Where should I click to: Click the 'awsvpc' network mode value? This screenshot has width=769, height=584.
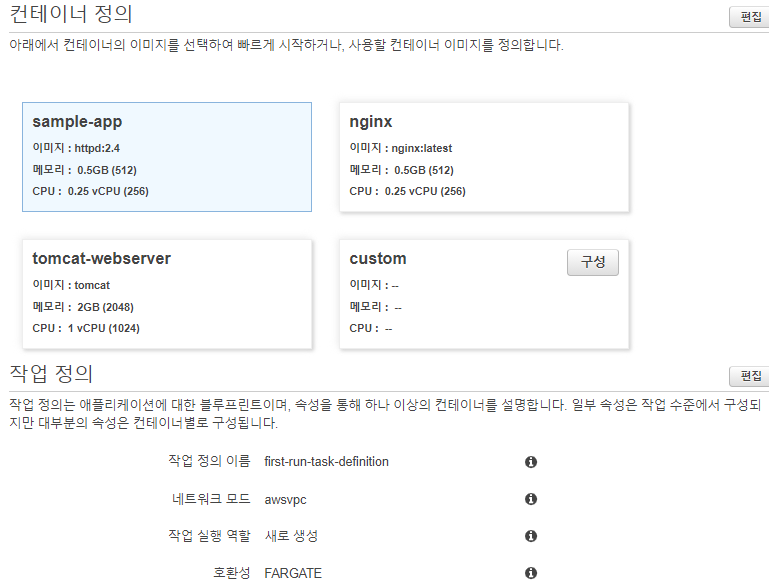[x=285, y=500]
